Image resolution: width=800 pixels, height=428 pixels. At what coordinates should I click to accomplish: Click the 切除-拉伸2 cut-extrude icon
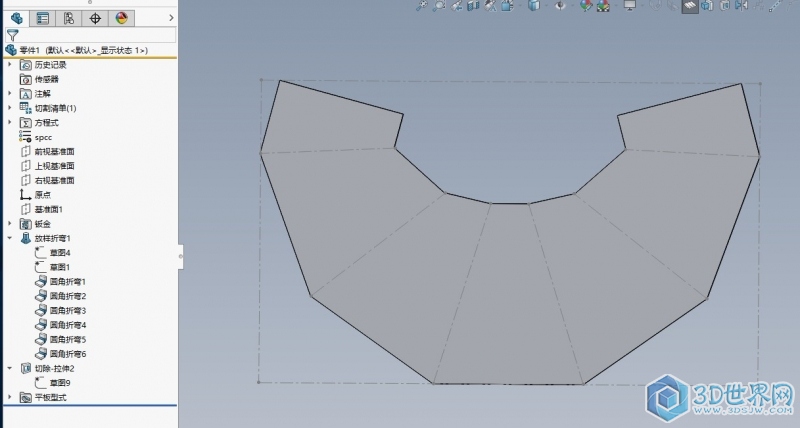26,368
